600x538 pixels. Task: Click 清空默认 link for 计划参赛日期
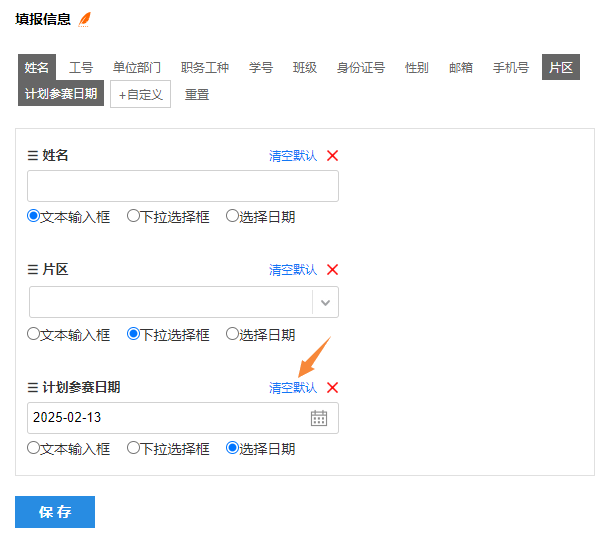pos(293,388)
